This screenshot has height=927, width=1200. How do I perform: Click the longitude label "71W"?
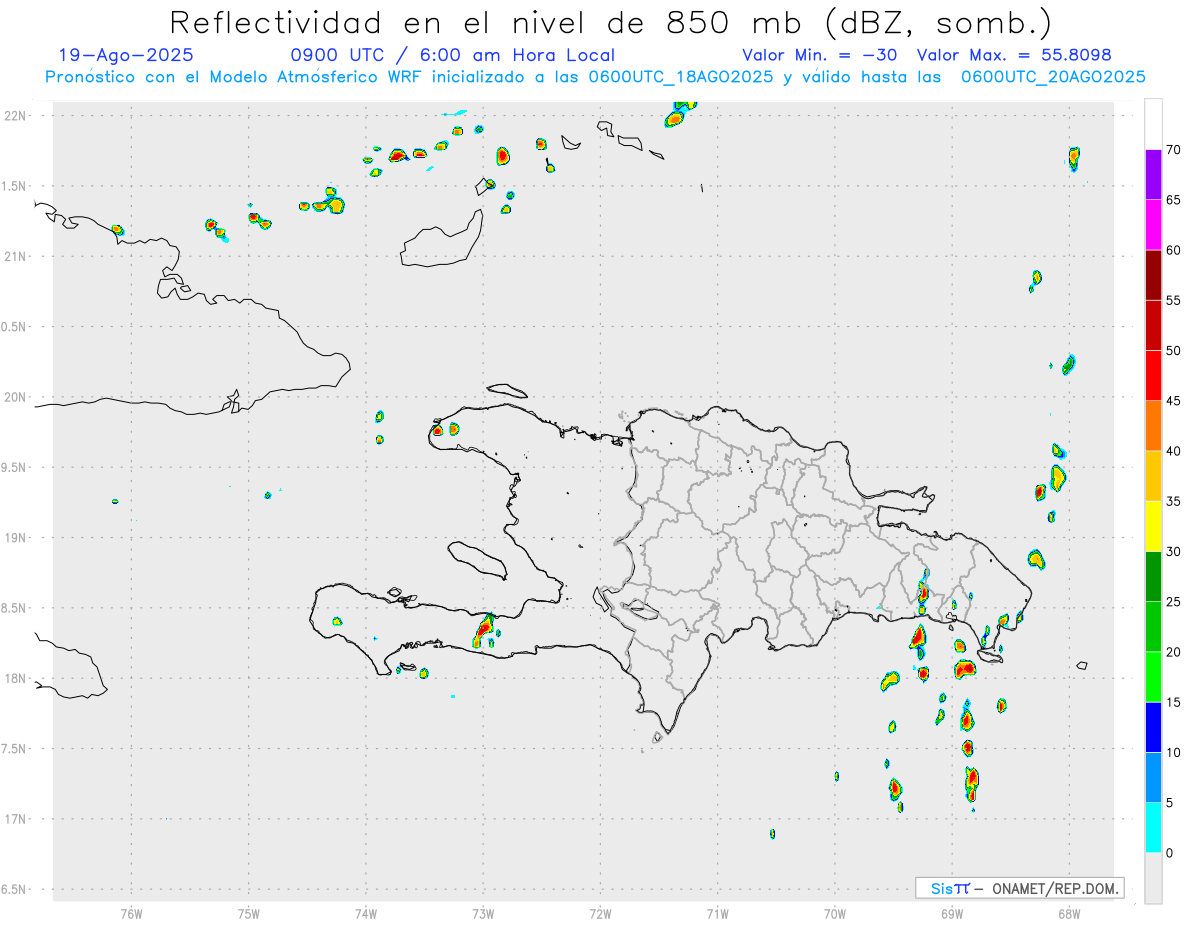click(x=717, y=913)
